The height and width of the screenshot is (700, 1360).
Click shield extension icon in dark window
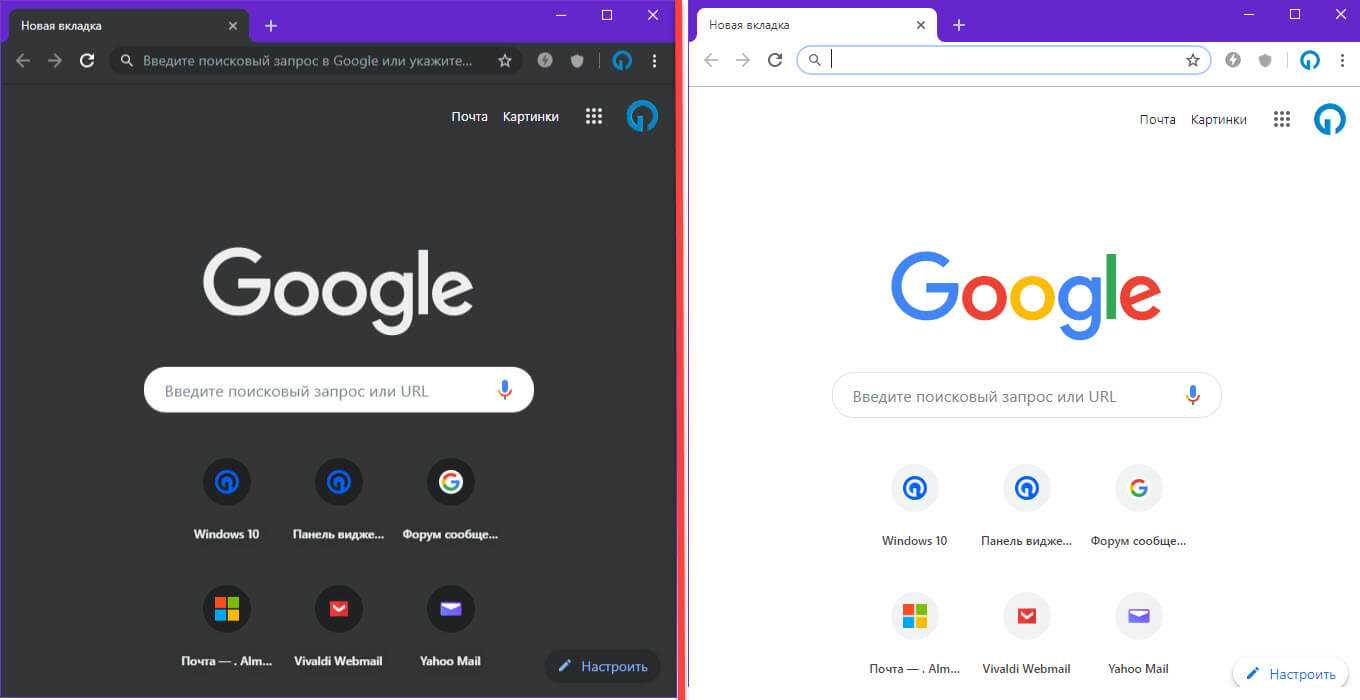(577, 61)
